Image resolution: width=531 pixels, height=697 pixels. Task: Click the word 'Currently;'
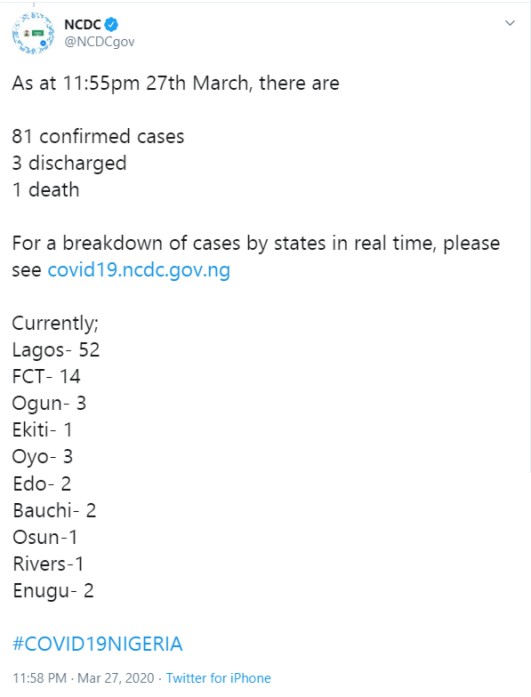(55, 323)
